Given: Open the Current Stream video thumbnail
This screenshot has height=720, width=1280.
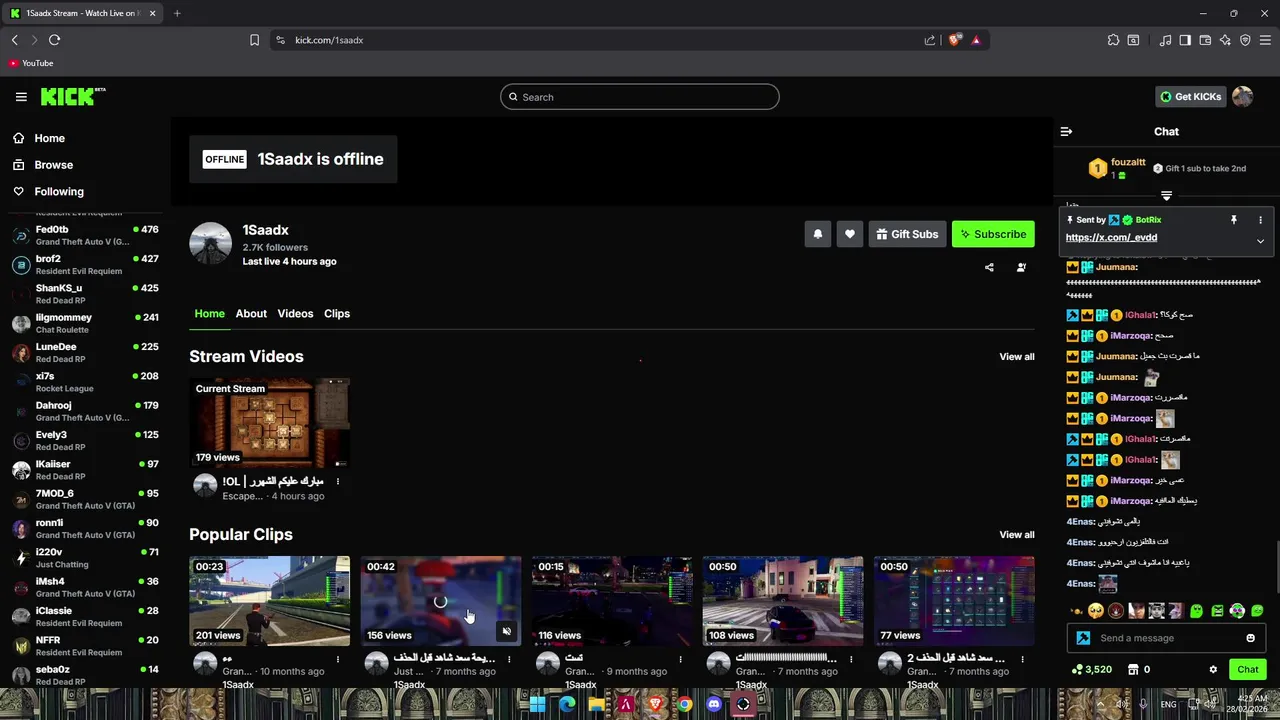Looking at the screenshot, I should click(270, 423).
